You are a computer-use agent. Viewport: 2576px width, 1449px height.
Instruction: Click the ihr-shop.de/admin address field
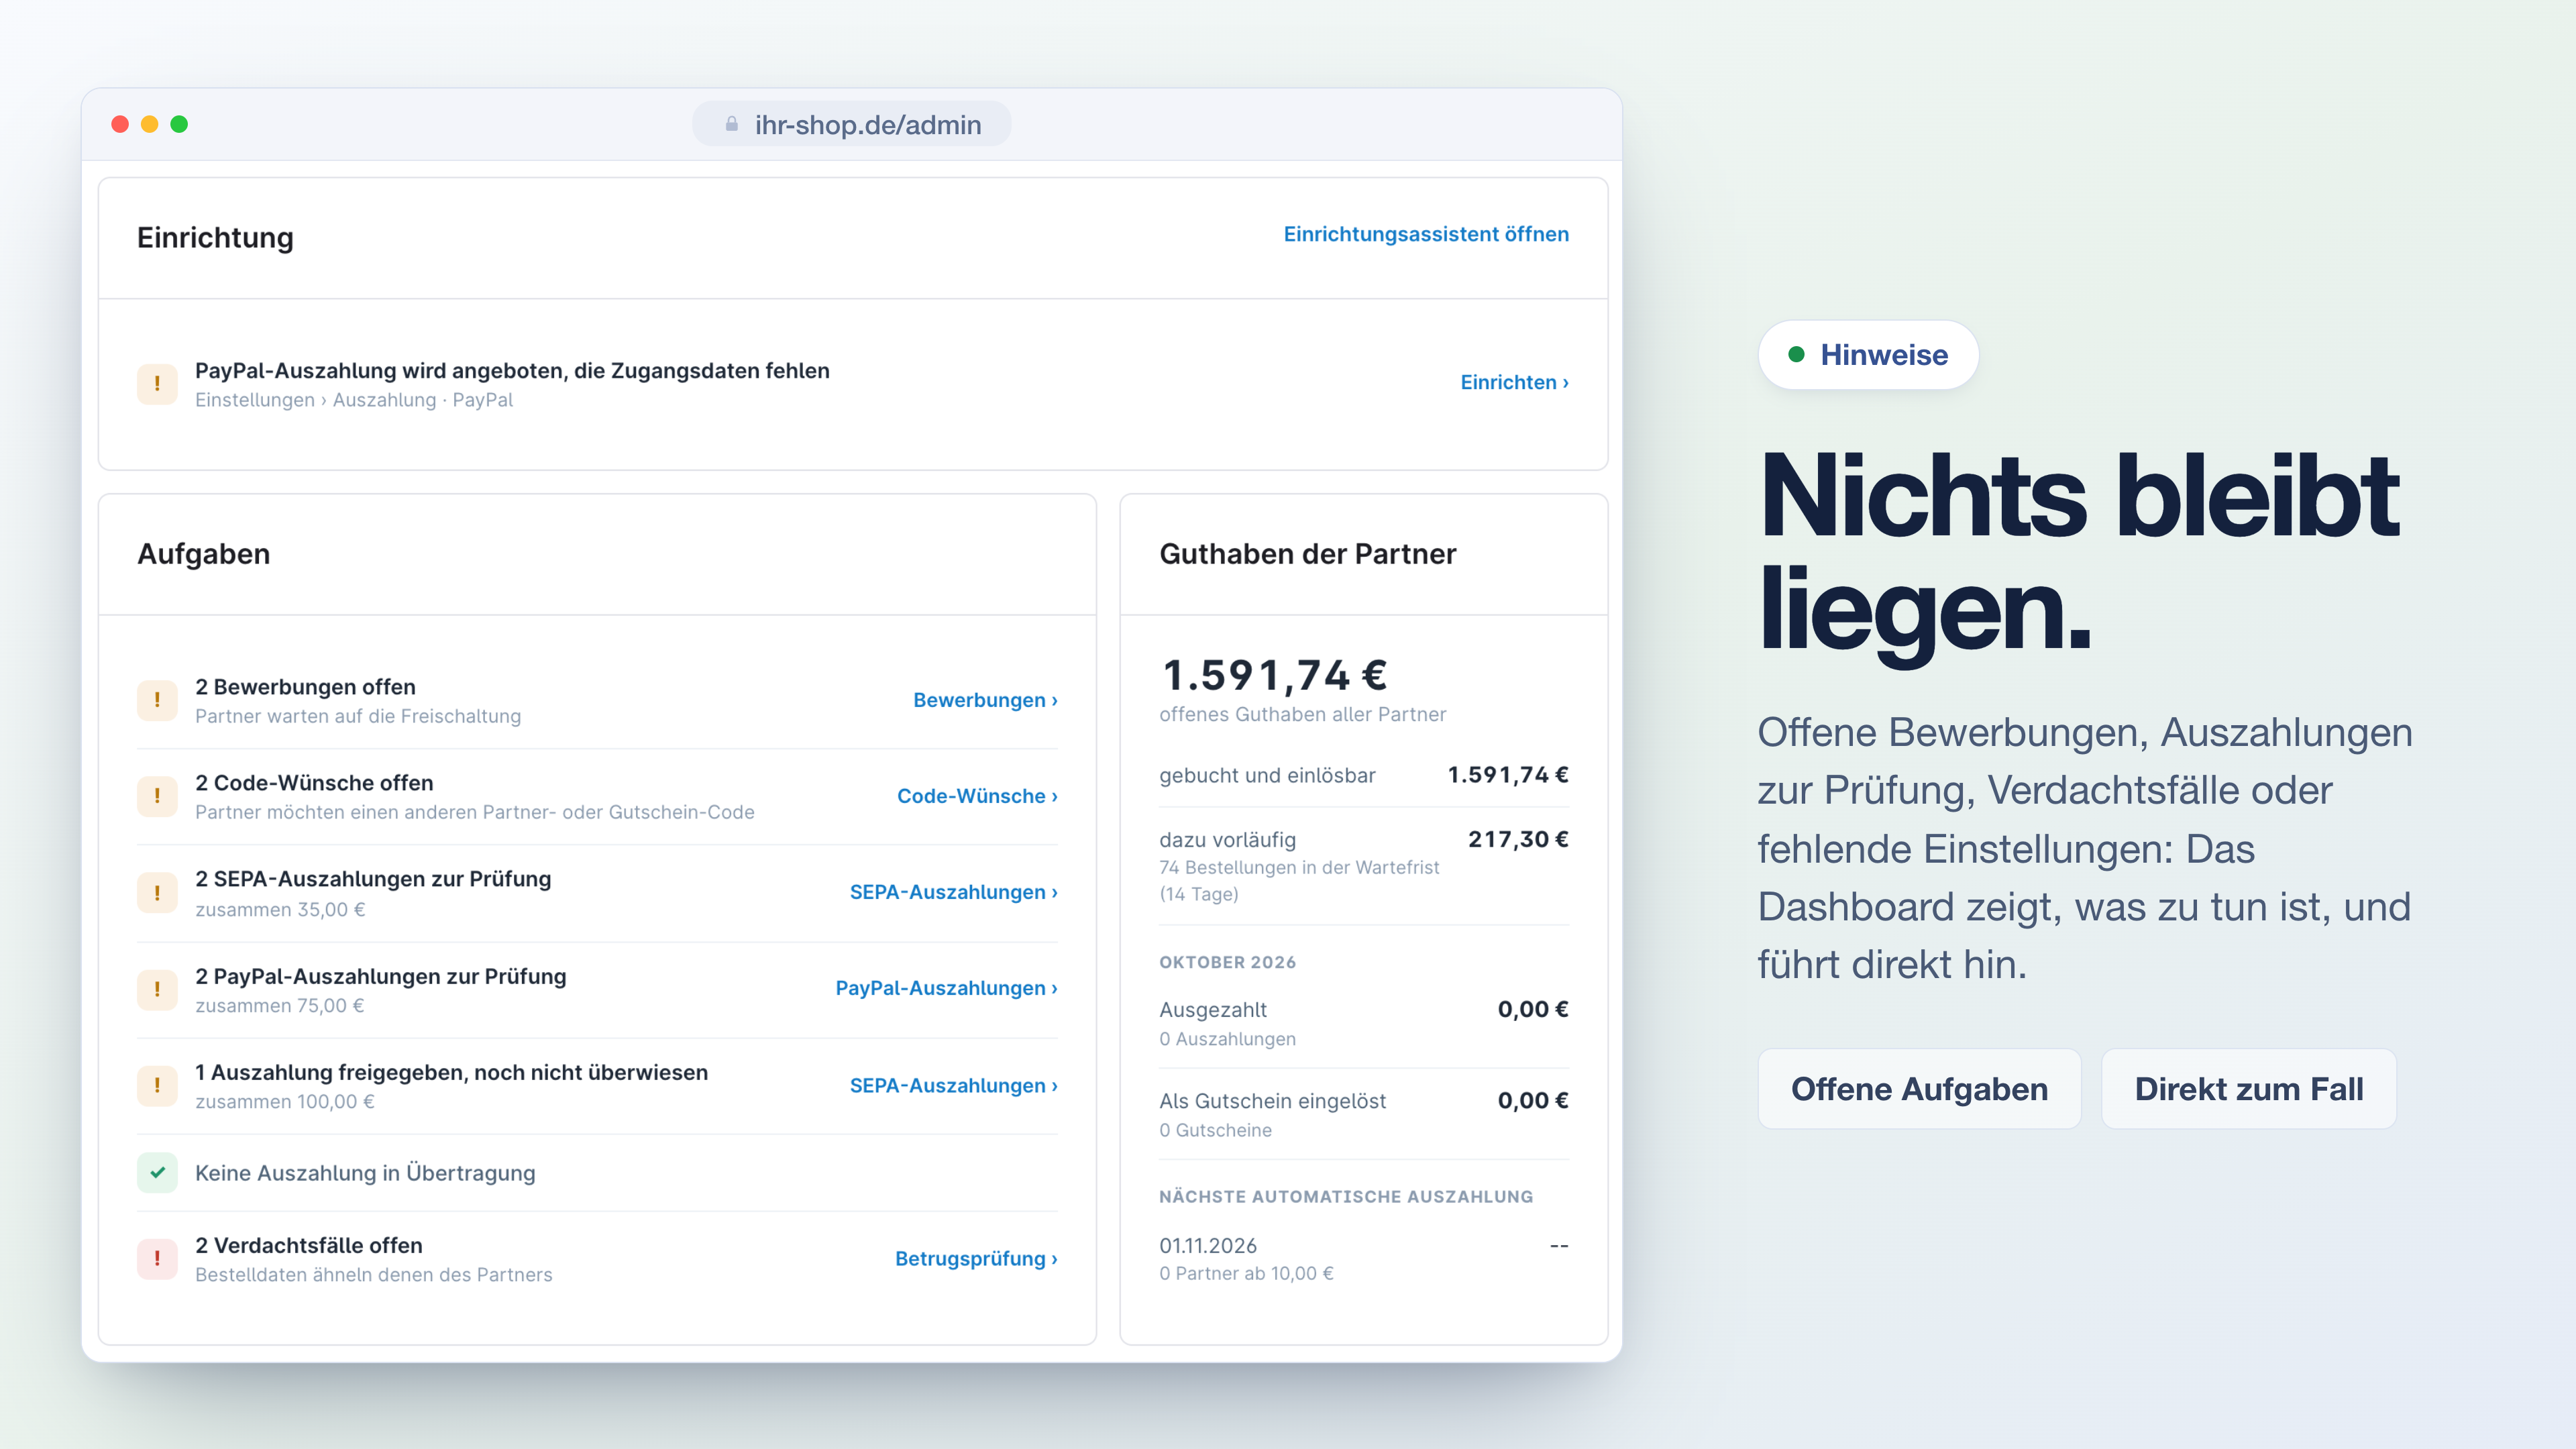click(851, 124)
